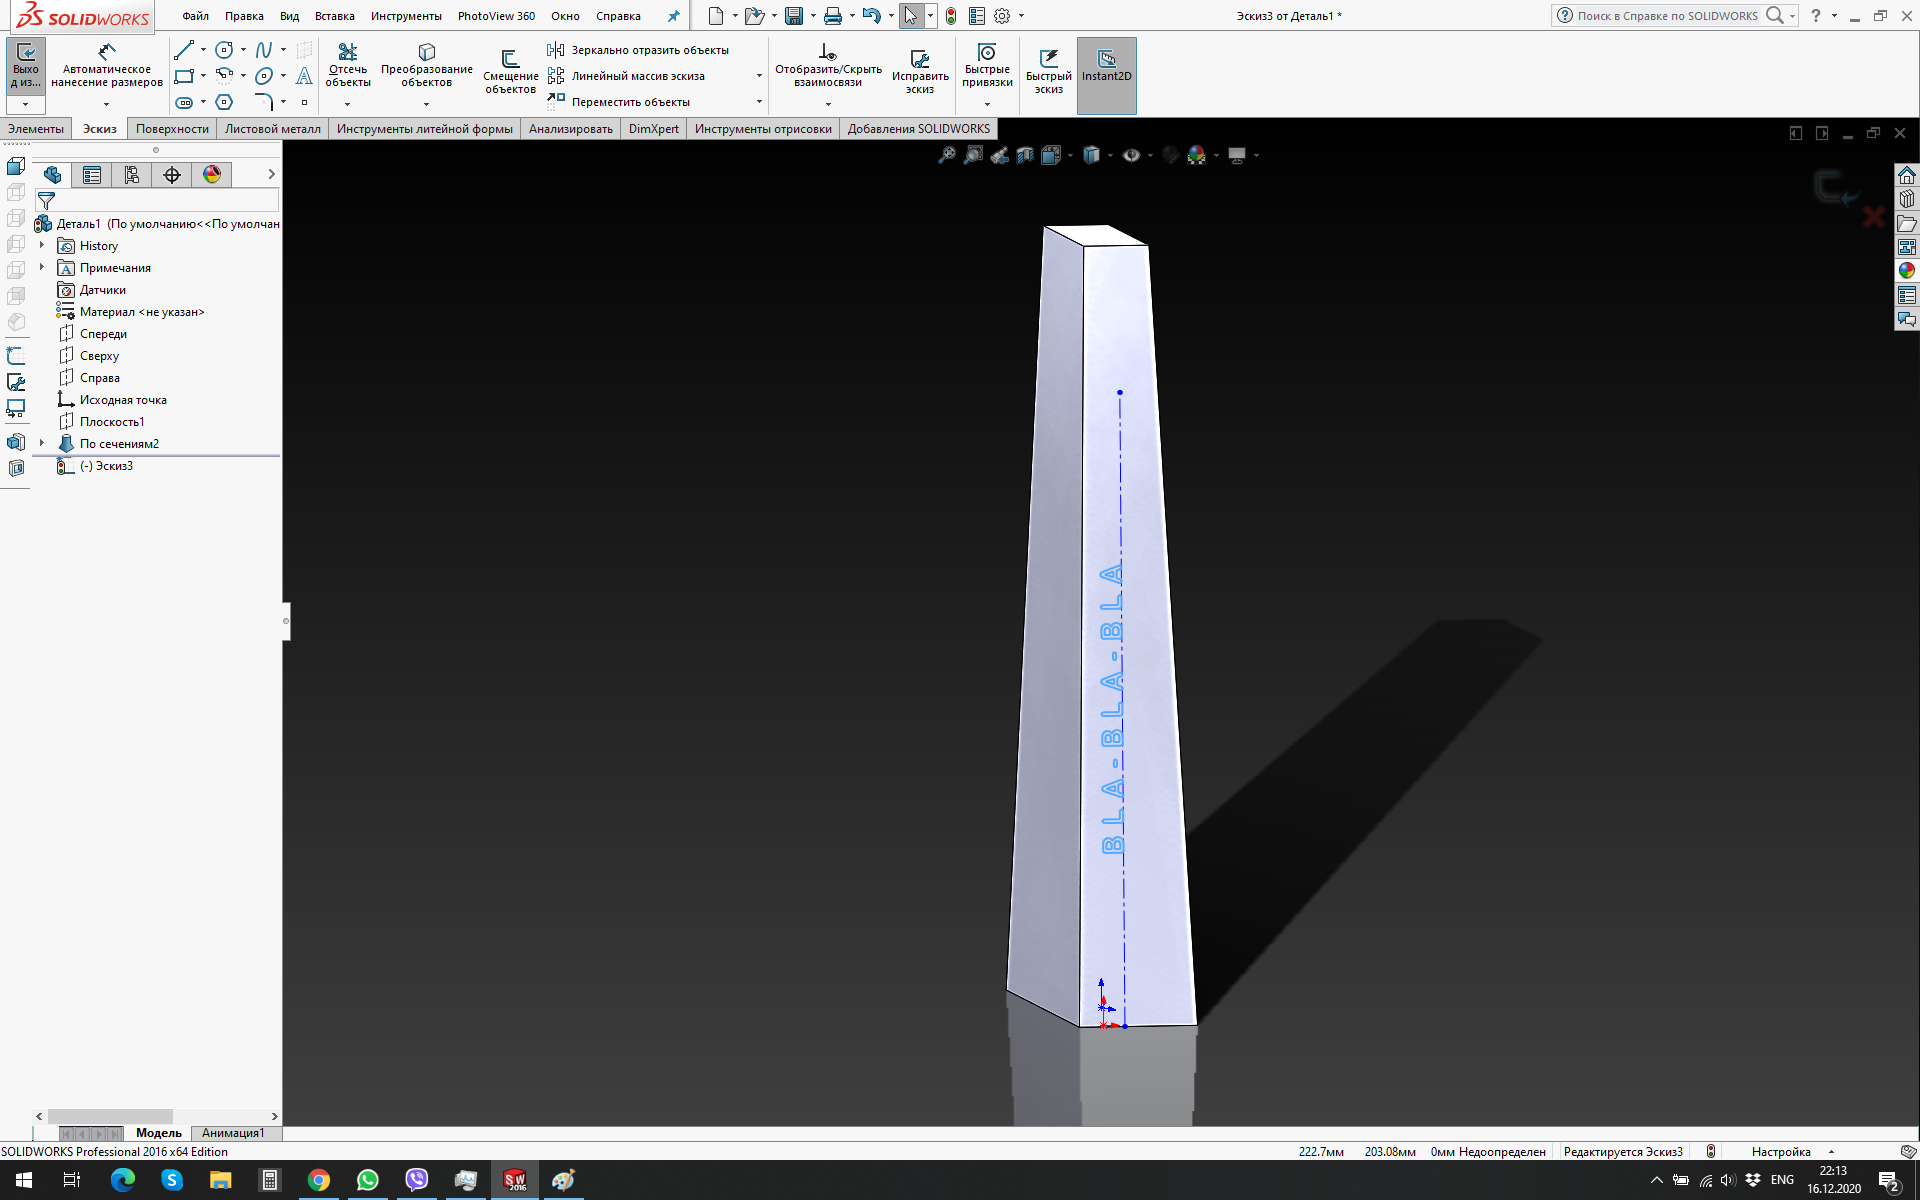The height and width of the screenshot is (1200, 1920).
Task: Click the Polygon sketch tool
Action: click(x=224, y=102)
